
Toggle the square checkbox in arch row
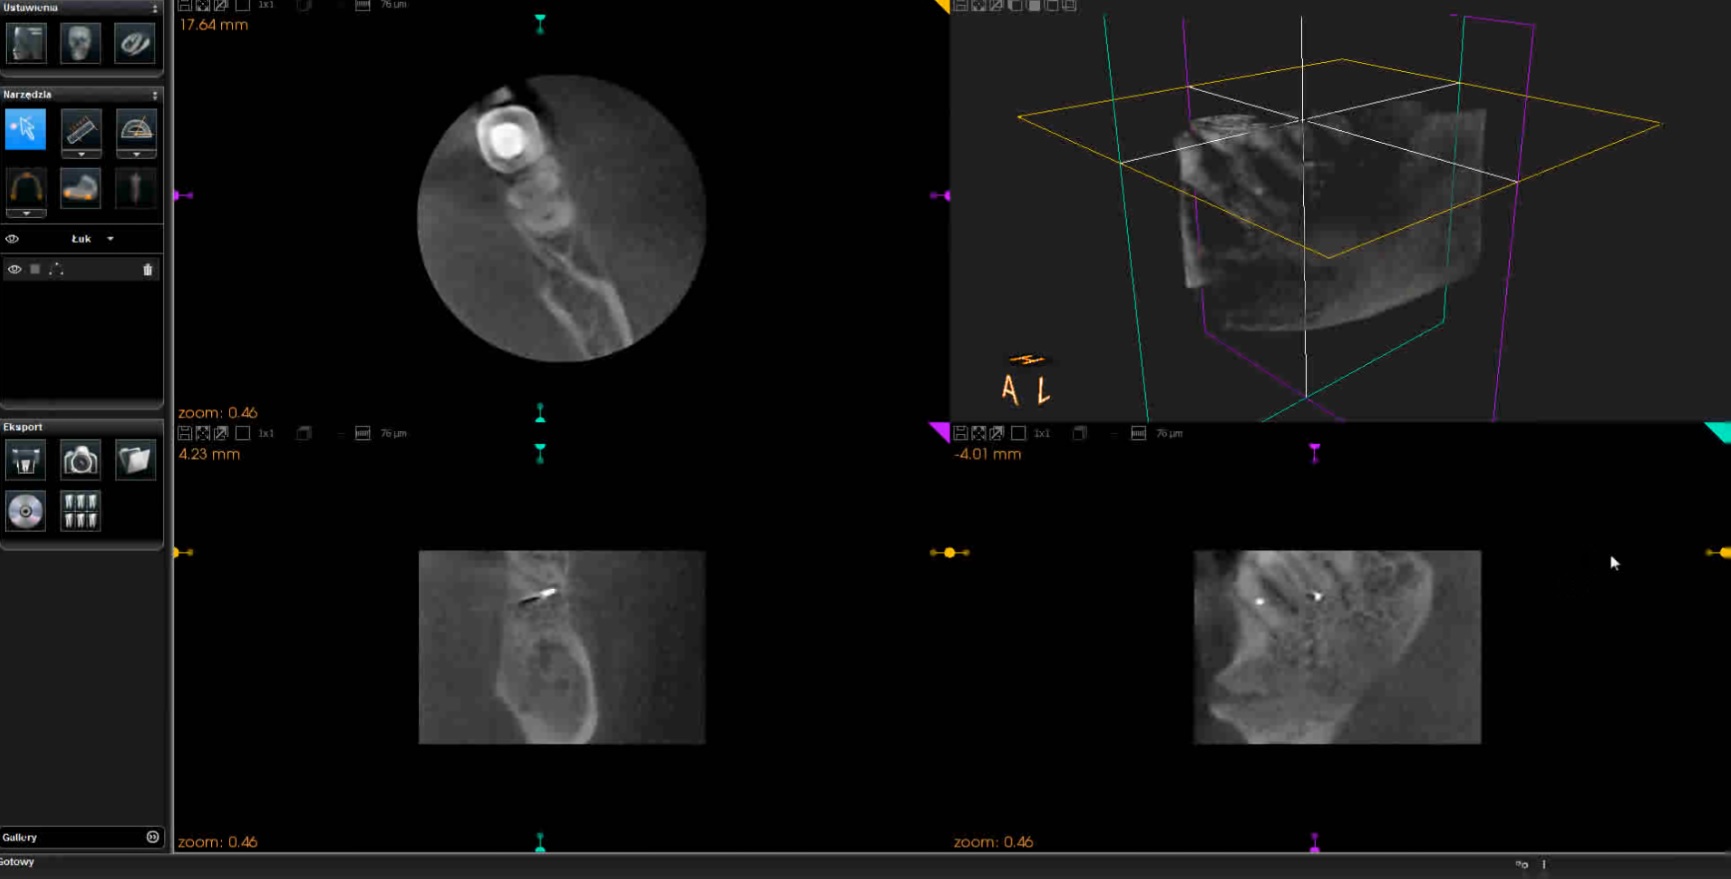point(35,270)
